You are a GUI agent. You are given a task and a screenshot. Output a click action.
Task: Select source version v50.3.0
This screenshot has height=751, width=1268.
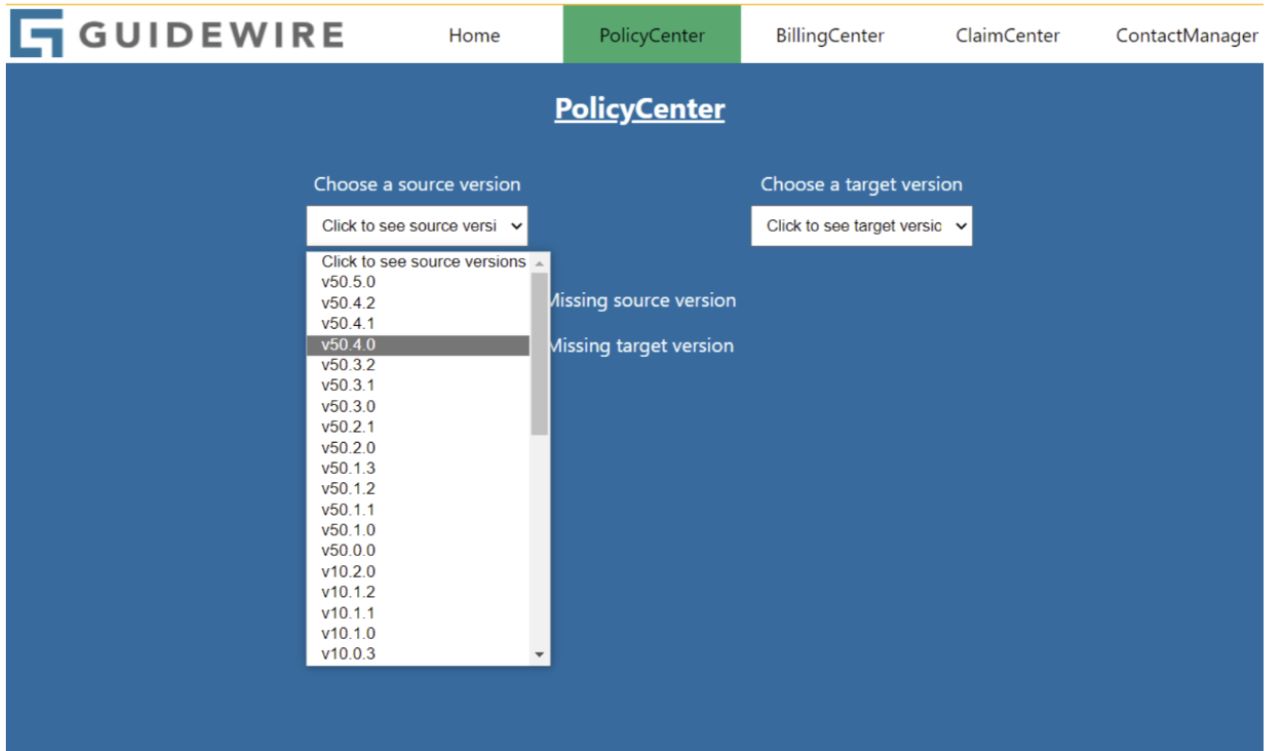[419, 407]
